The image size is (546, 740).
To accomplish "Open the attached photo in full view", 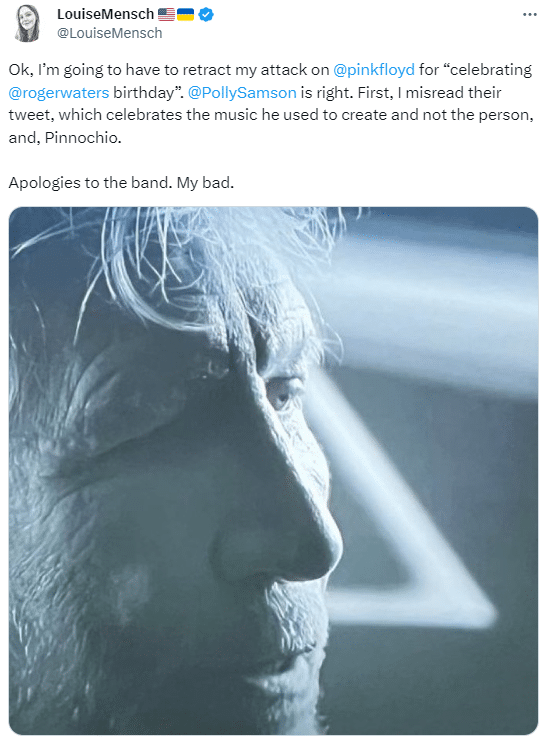I will coord(273,470).
